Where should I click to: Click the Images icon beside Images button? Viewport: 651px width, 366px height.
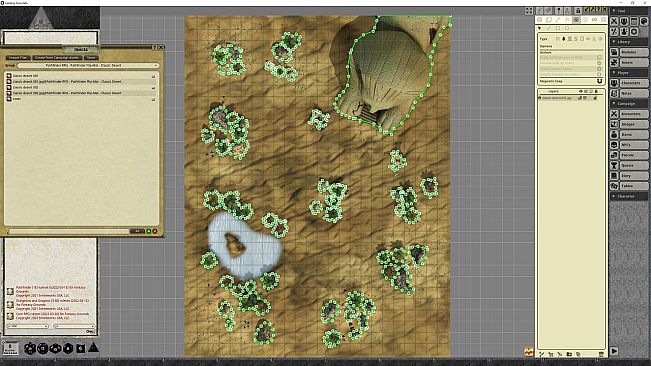coord(614,124)
